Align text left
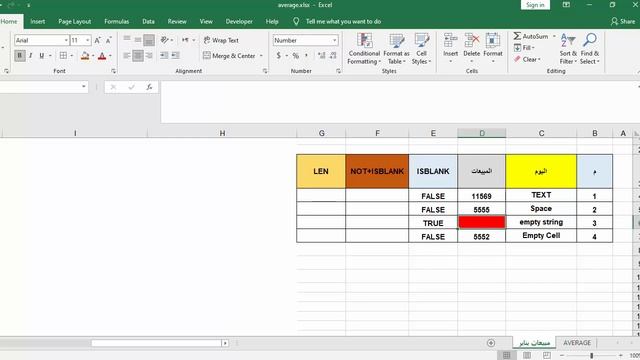The height and width of the screenshot is (360, 640). (127, 56)
